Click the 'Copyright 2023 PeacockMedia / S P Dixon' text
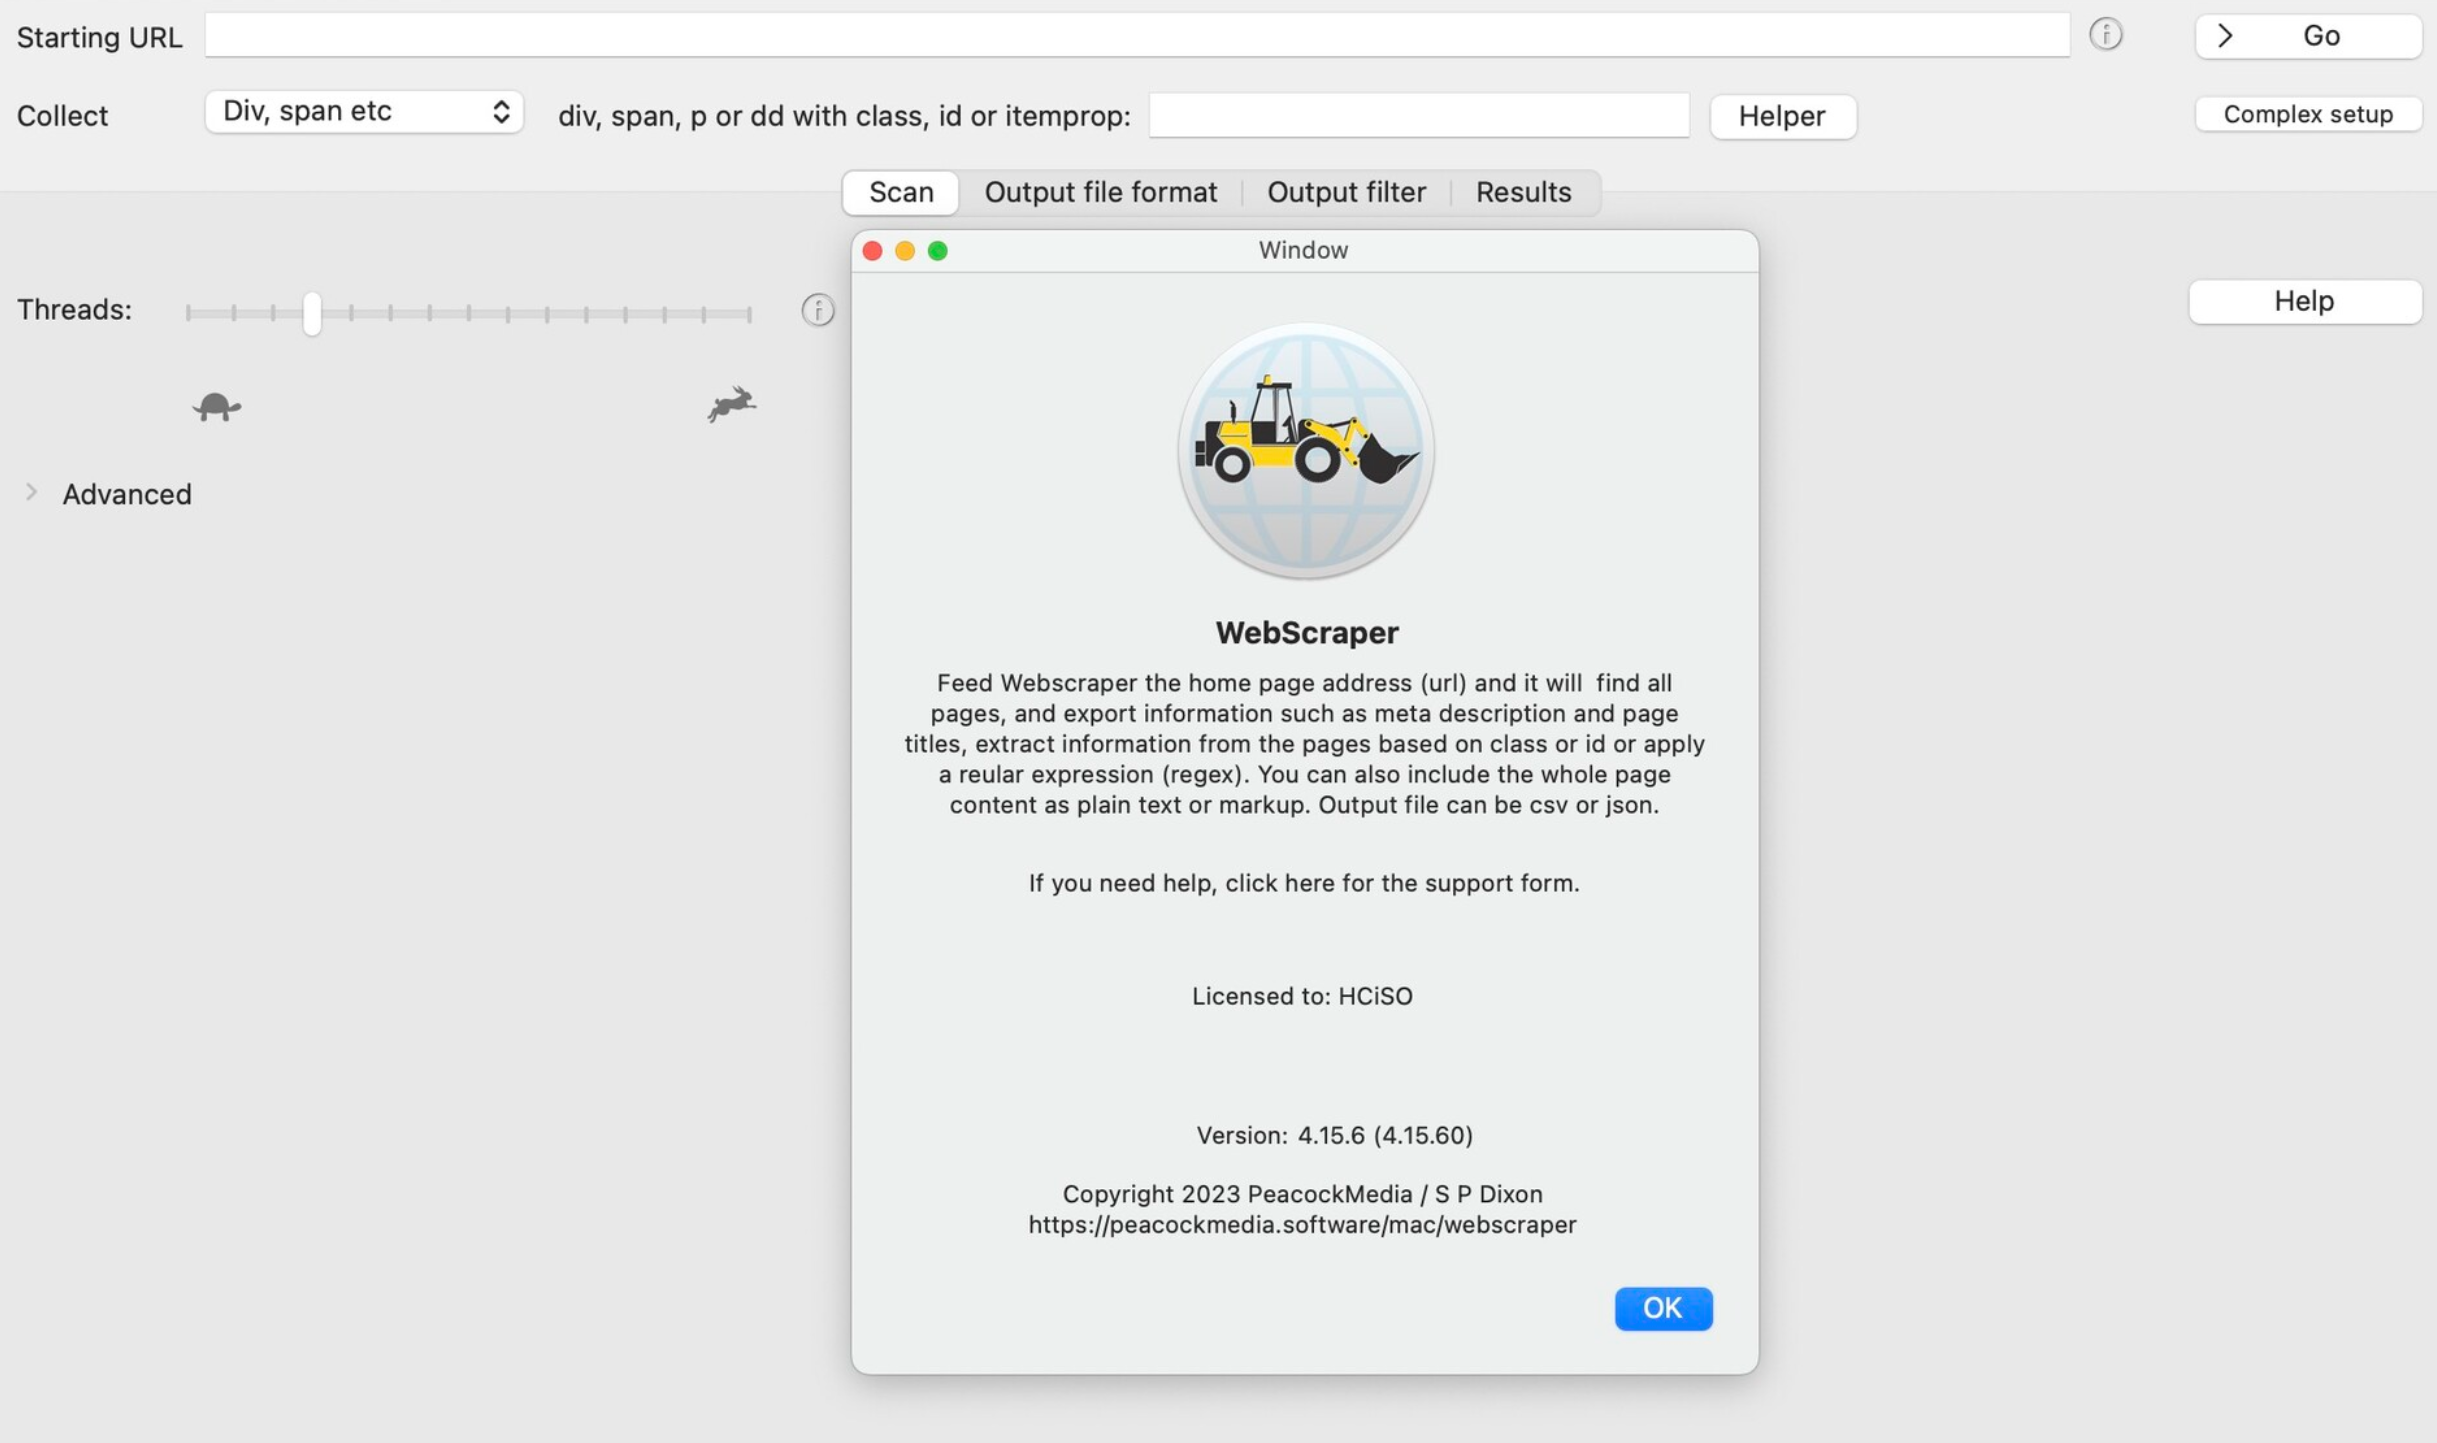Image resolution: width=2437 pixels, height=1443 pixels. [1302, 1194]
